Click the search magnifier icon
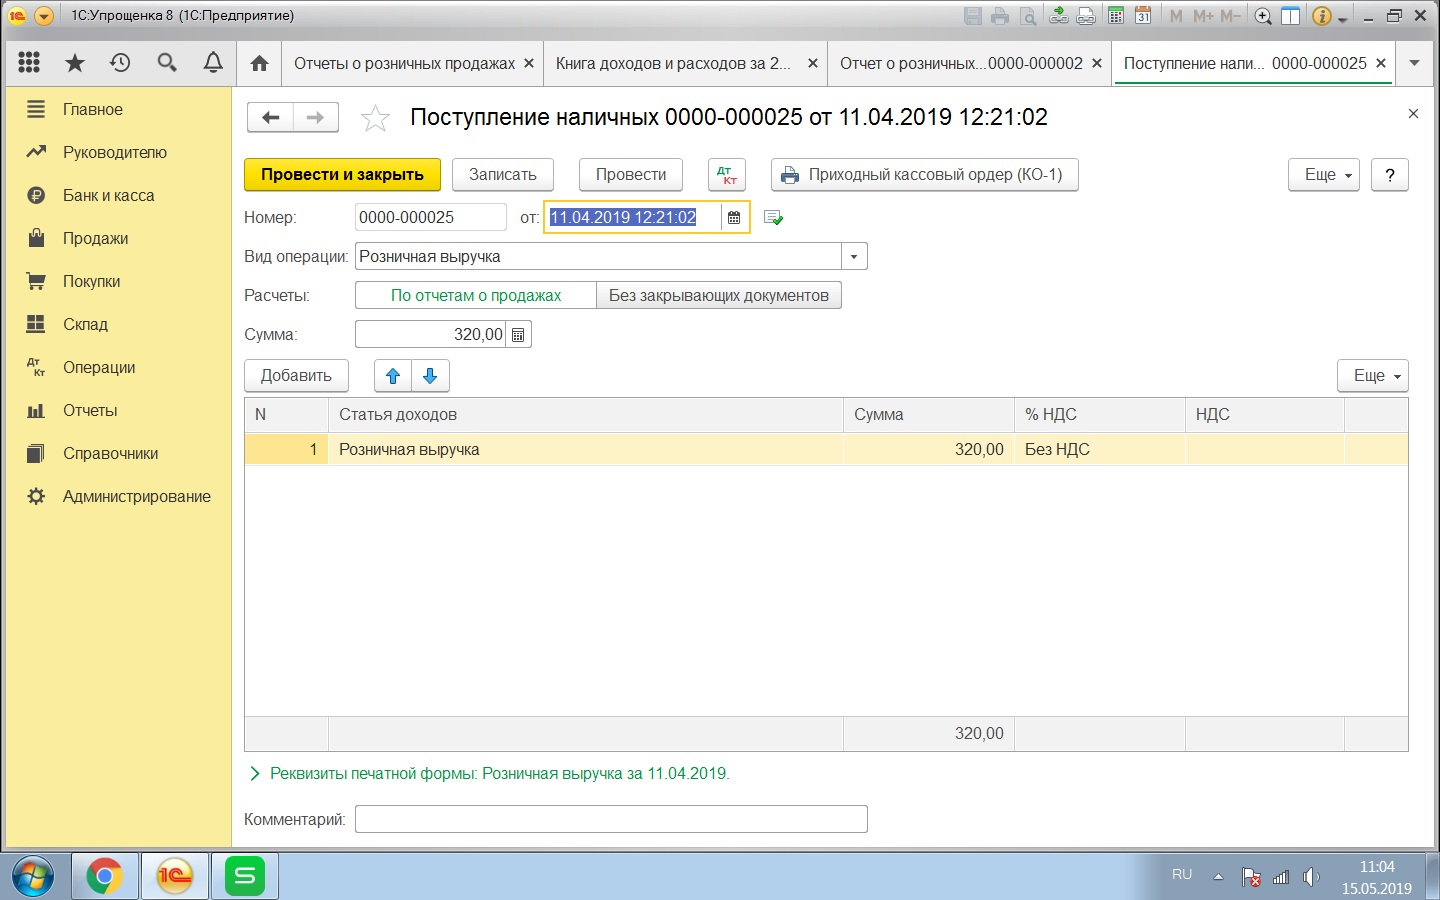This screenshot has width=1440, height=900. [x=167, y=63]
